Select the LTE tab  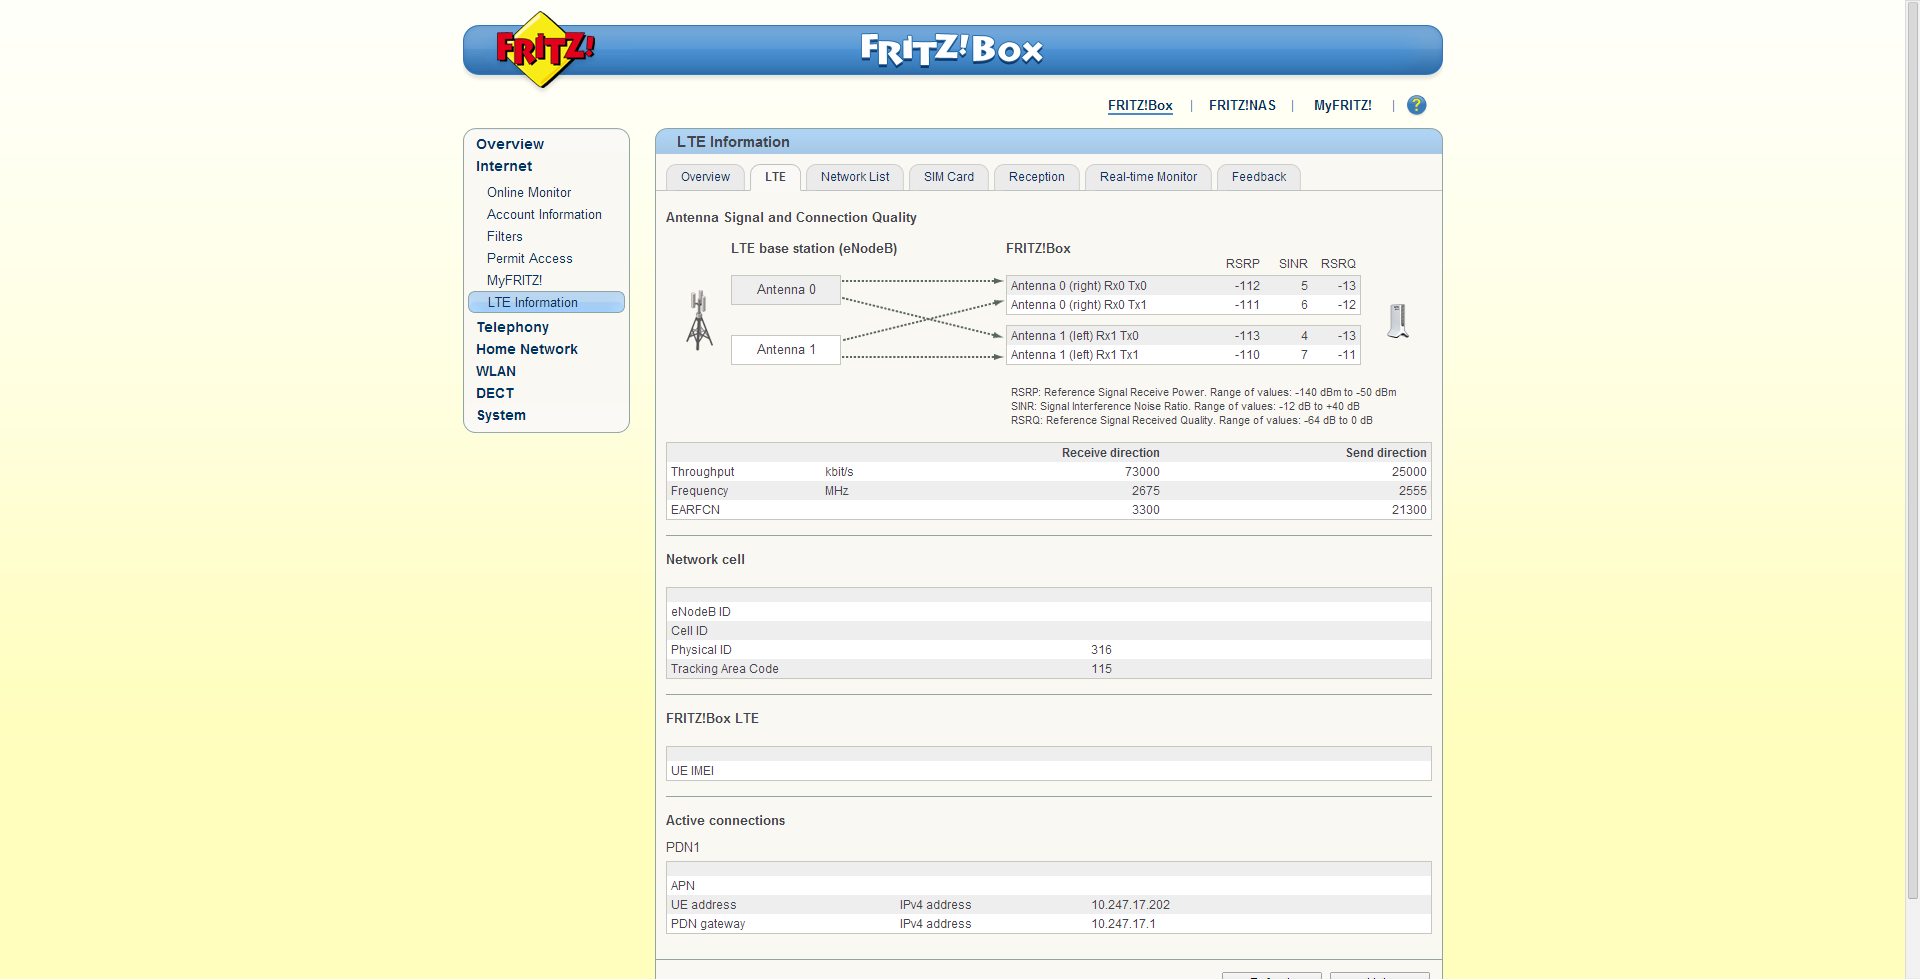775,177
